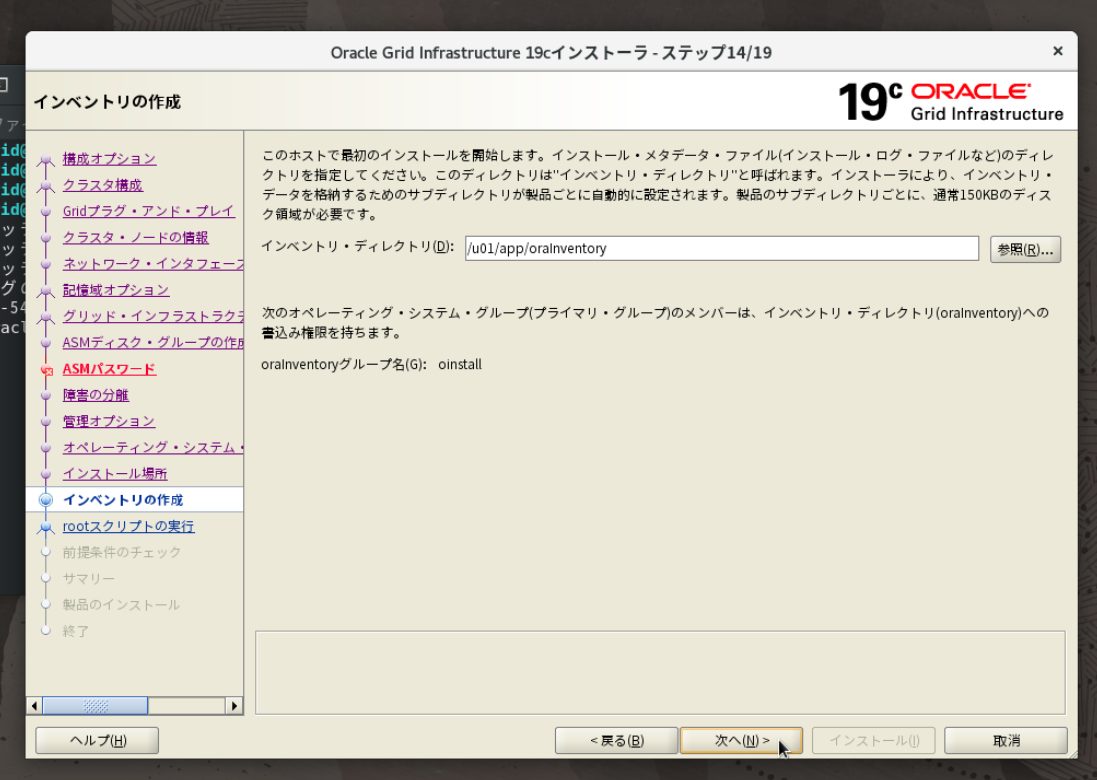Image resolution: width=1097 pixels, height=780 pixels.
Task: Click the empty message area below
Action: pyautogui.click(x=660, y=672)
